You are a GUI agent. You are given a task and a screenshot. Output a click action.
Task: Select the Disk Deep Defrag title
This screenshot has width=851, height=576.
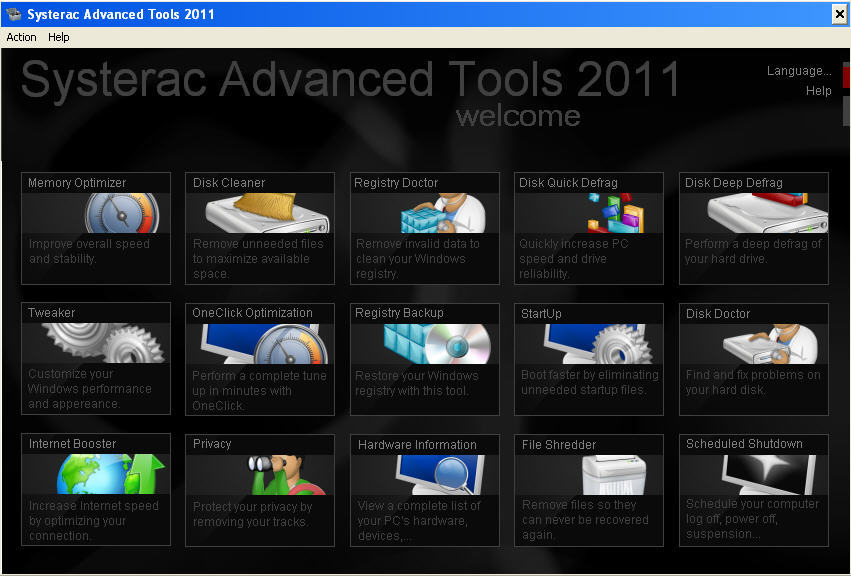point(733,183)
